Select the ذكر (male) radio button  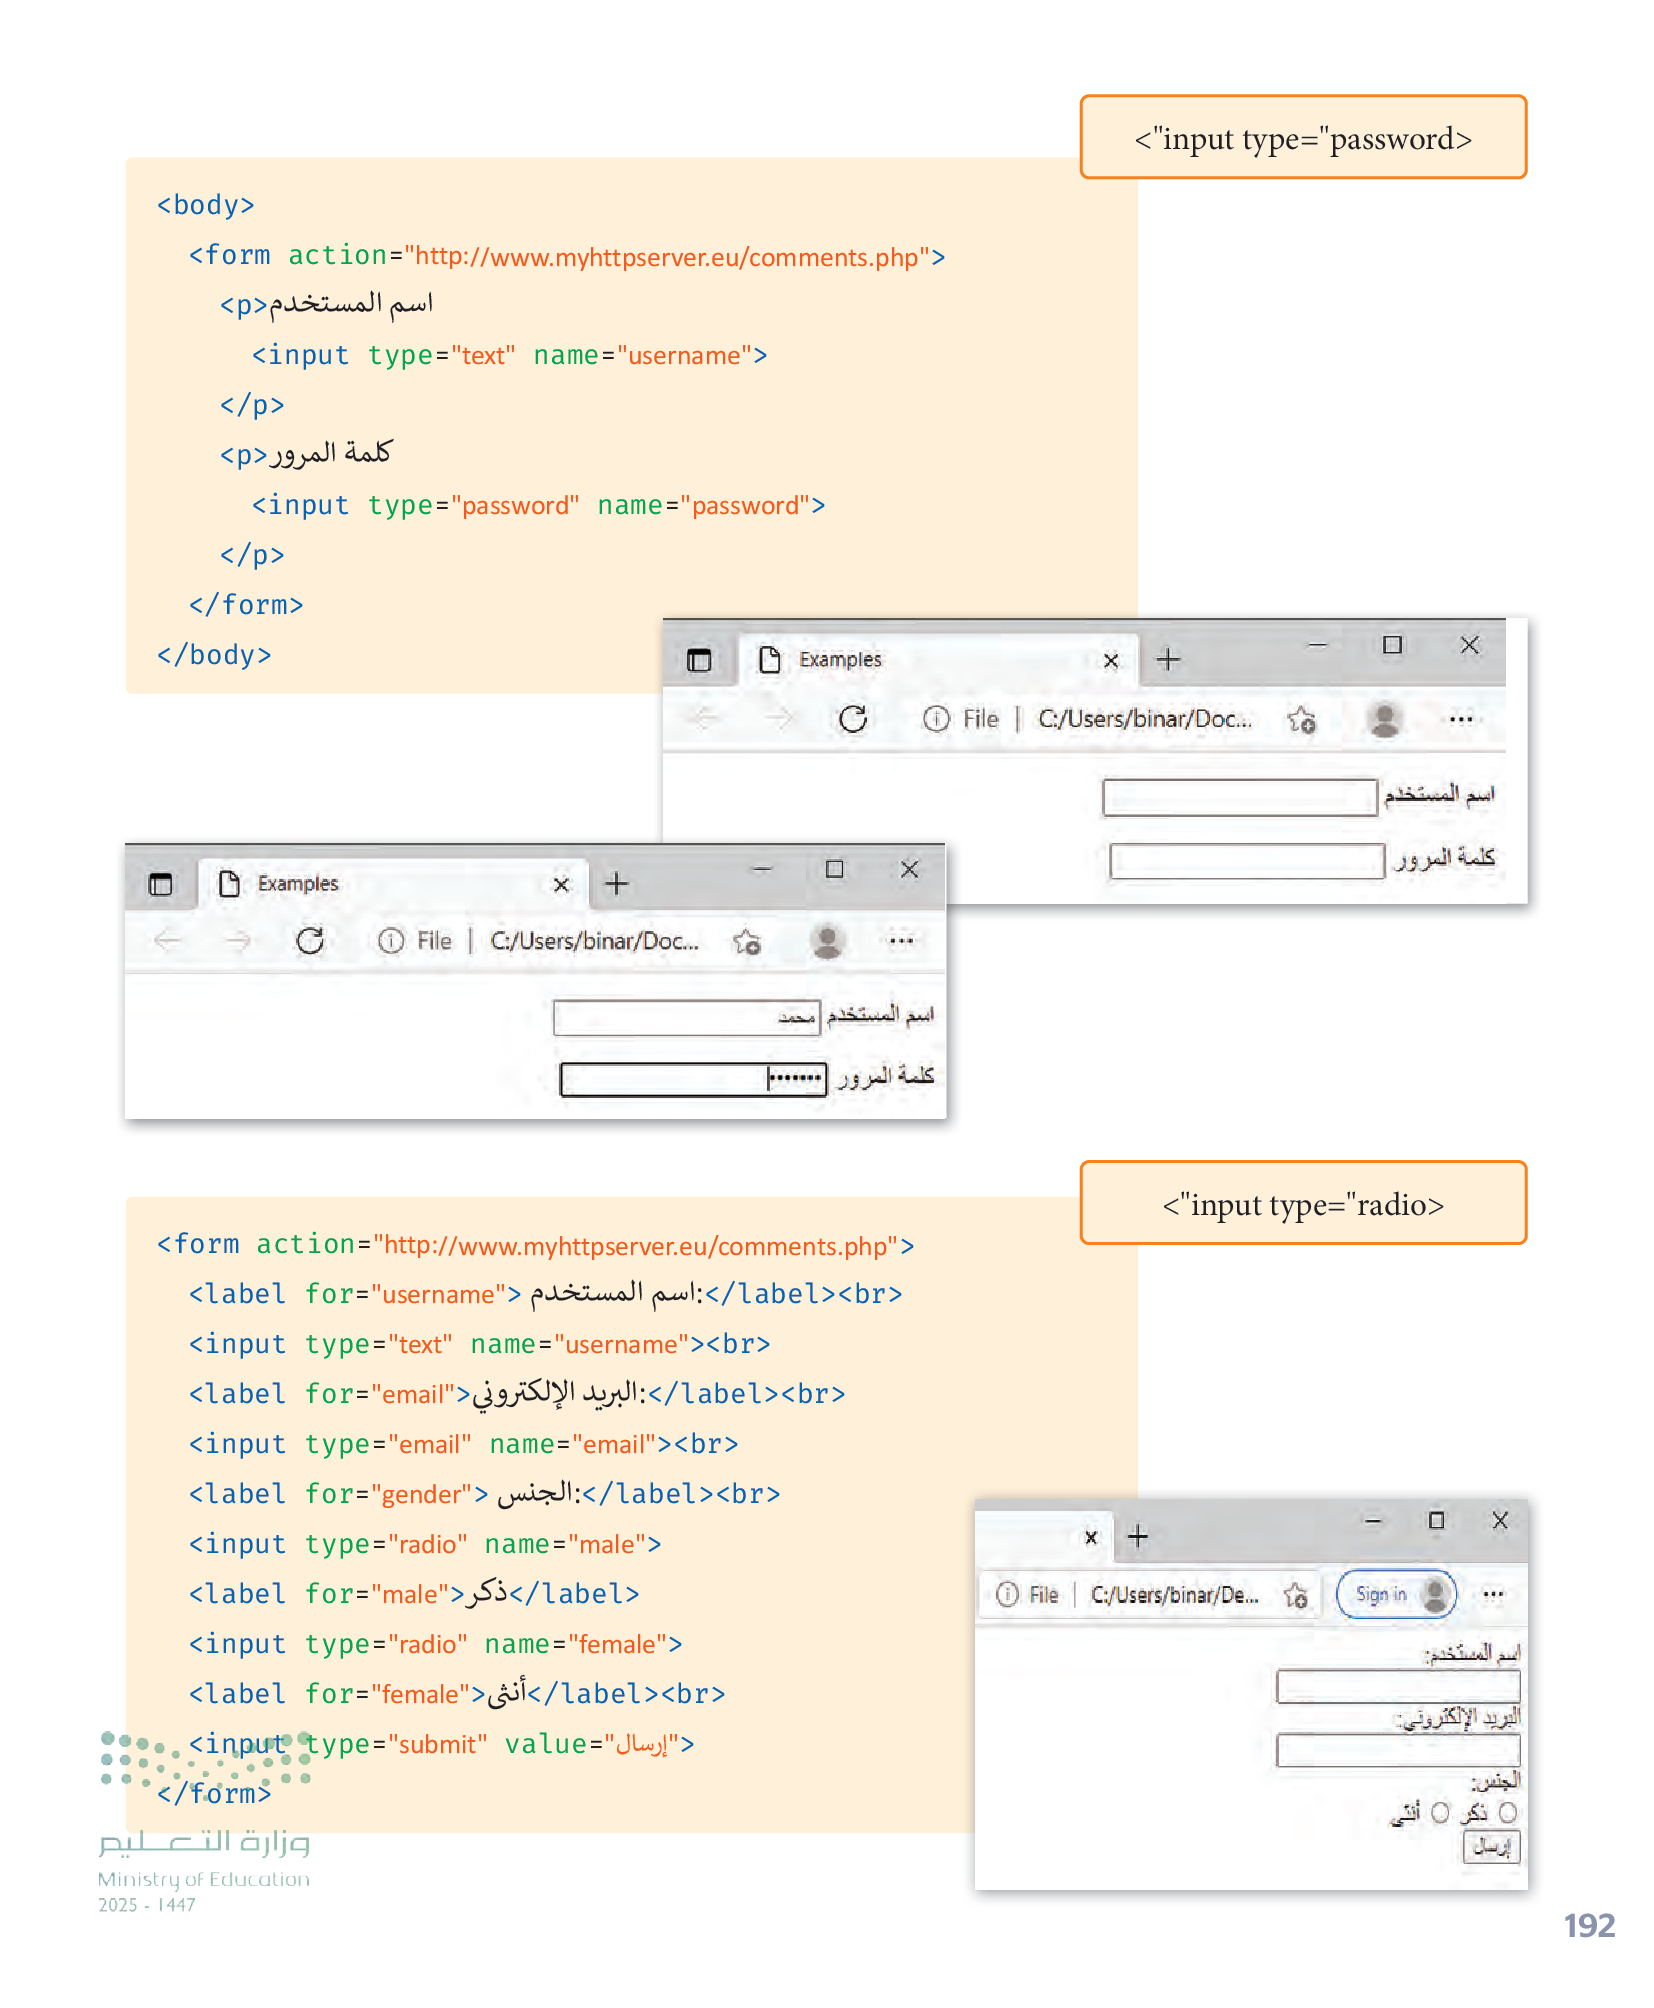click(x=1508, y=1813)
